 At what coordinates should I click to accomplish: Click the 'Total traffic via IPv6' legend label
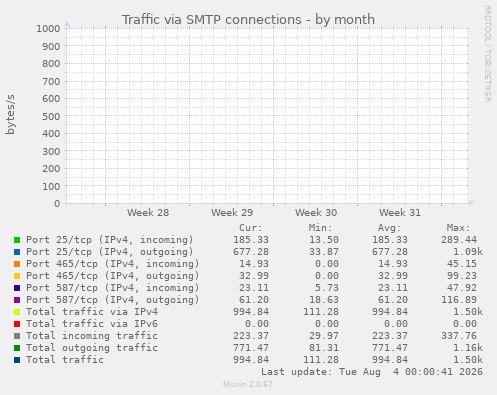pos(92,324)
